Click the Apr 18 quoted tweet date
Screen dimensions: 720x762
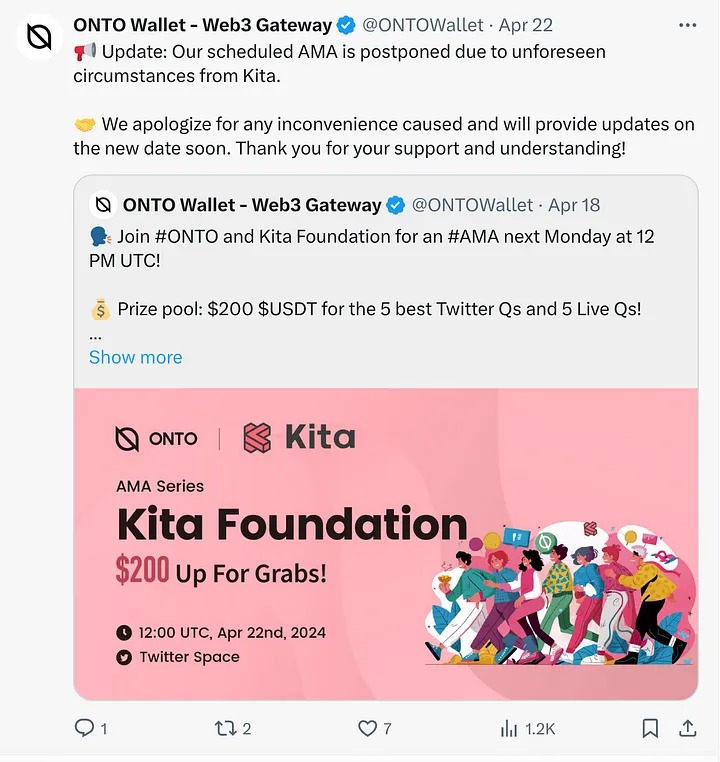point(574,205)
